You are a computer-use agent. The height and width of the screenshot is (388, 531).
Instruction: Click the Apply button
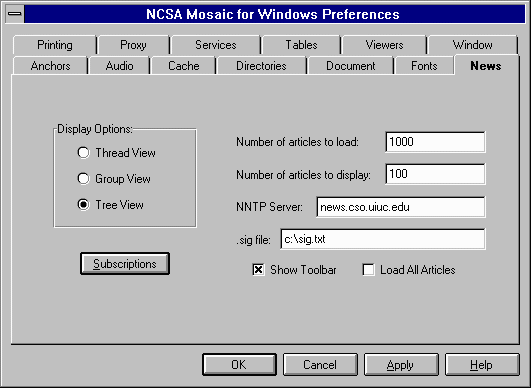(x=401, y=365)
